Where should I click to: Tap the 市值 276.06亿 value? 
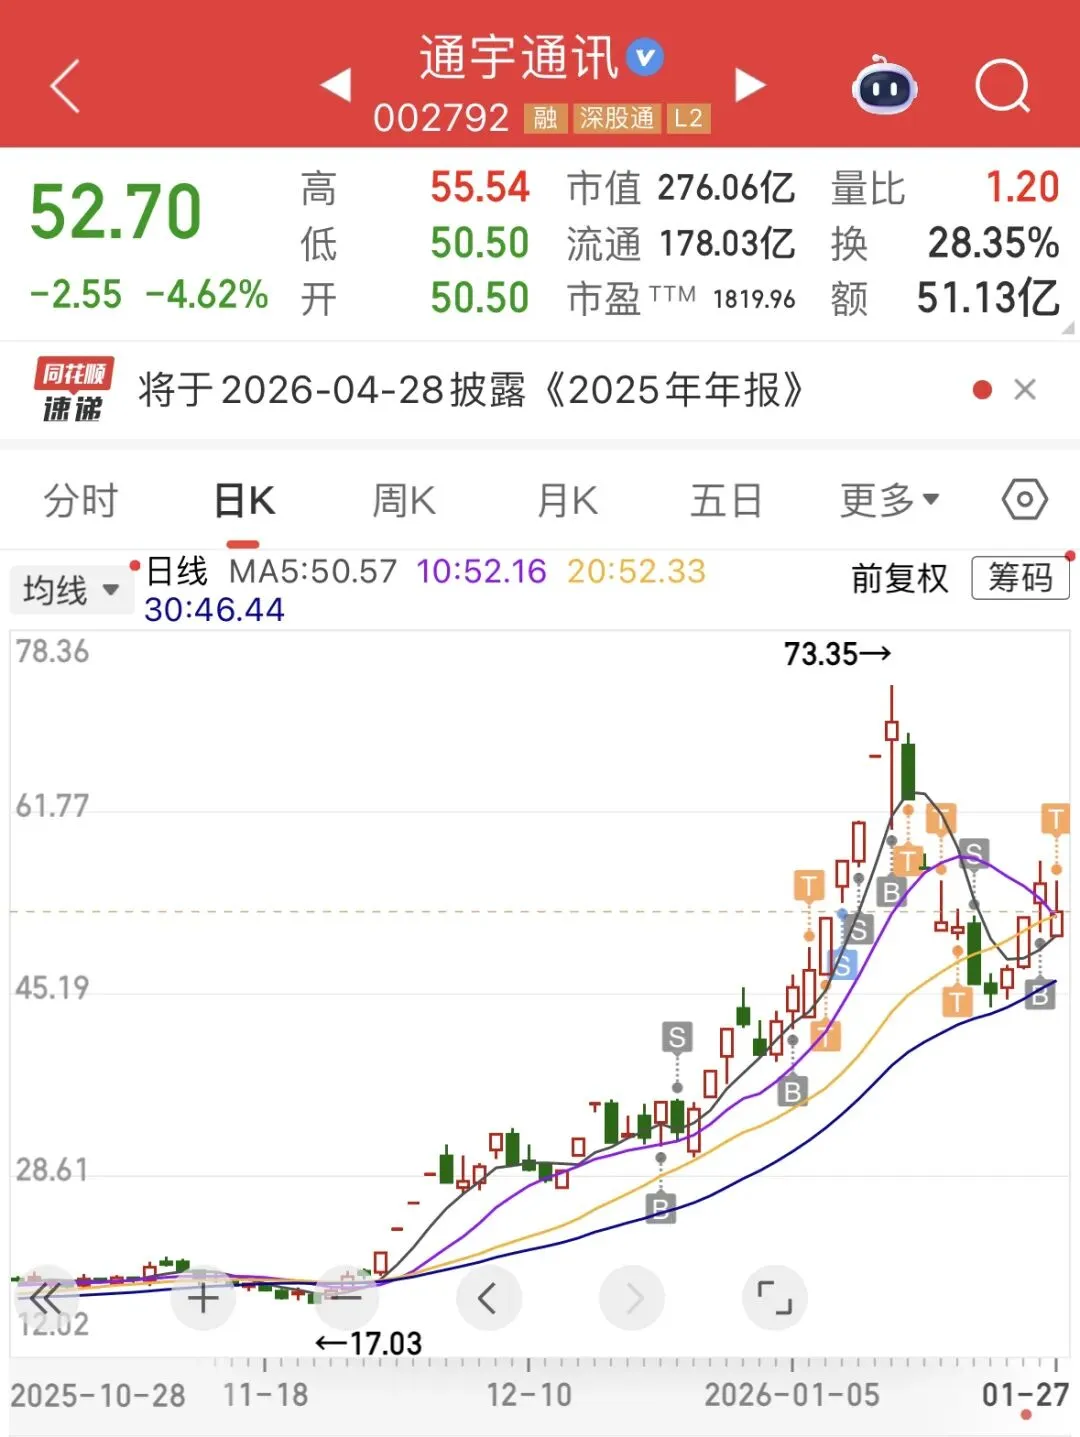726,187
